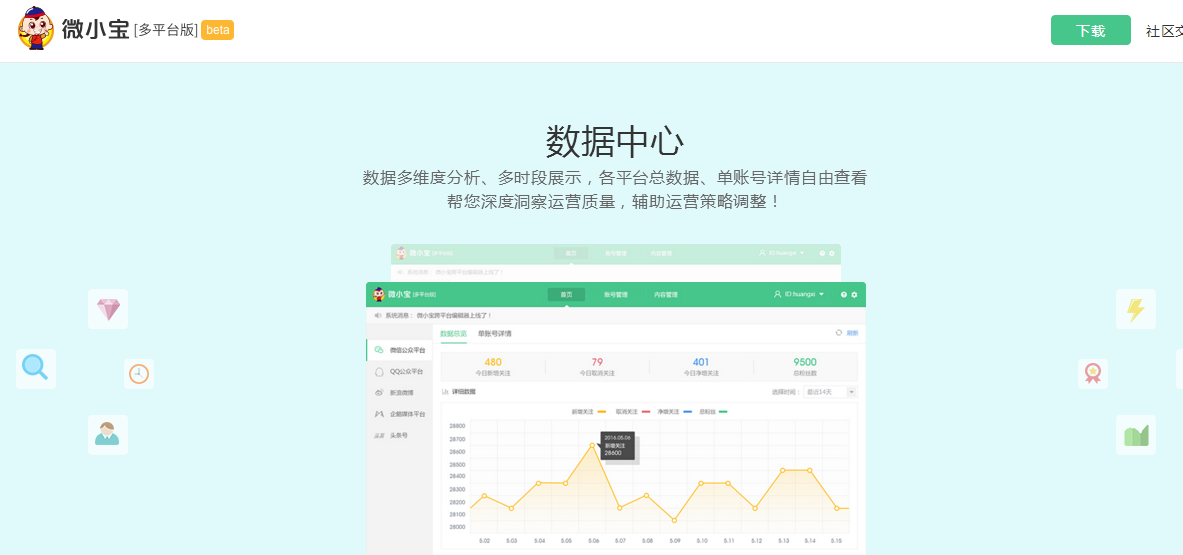Open the 最近14天 time range dropdown
The height and width of the screenshot is (555, 1183).
click(x=830, y=392)
